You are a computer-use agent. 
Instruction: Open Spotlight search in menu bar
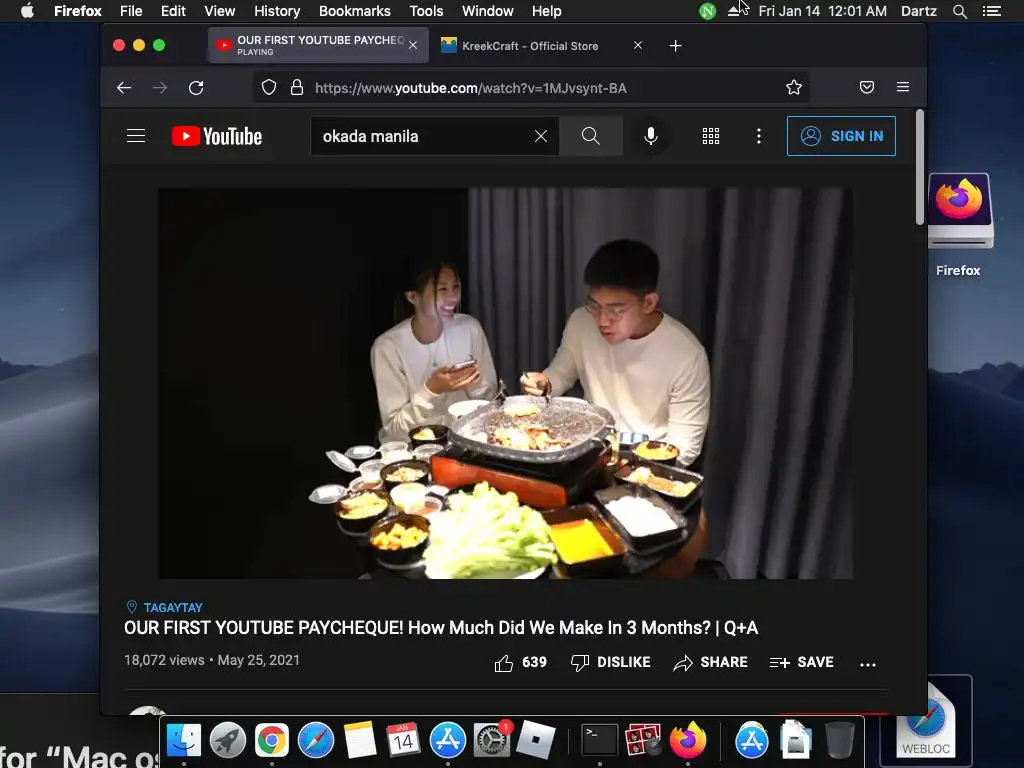coord(959,11)
